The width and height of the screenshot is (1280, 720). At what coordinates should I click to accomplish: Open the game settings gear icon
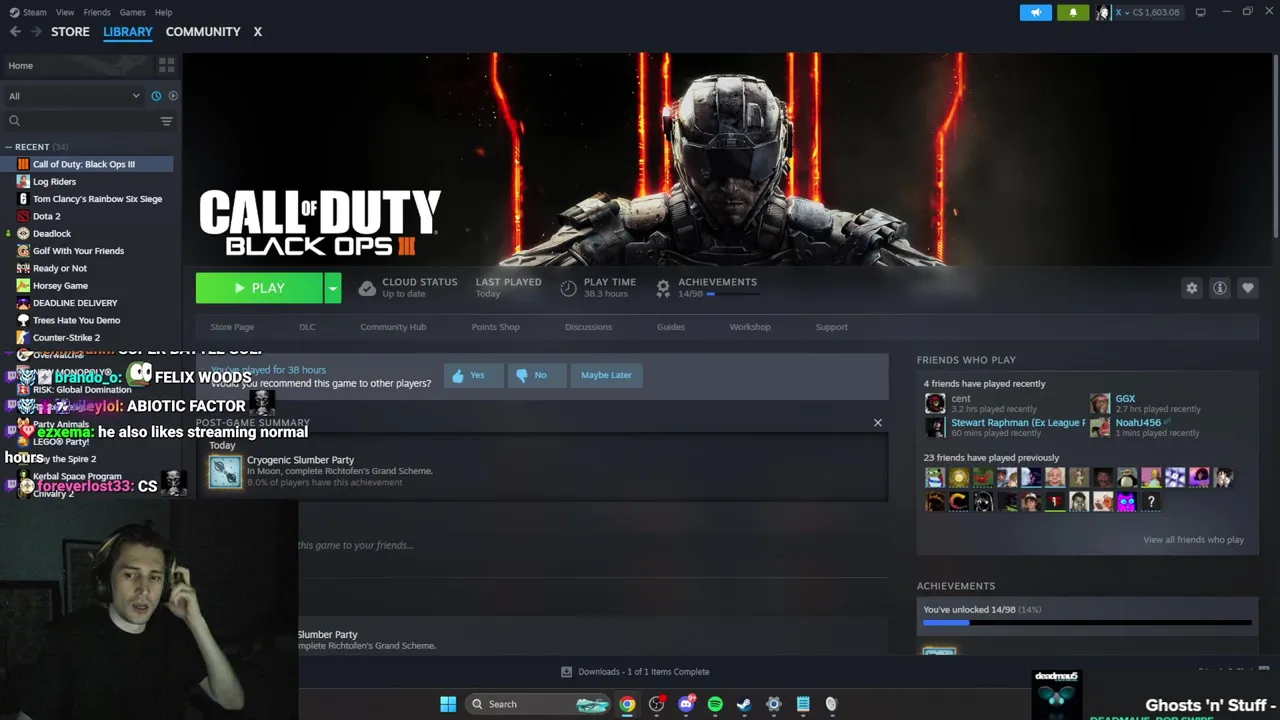(1191, 288)
